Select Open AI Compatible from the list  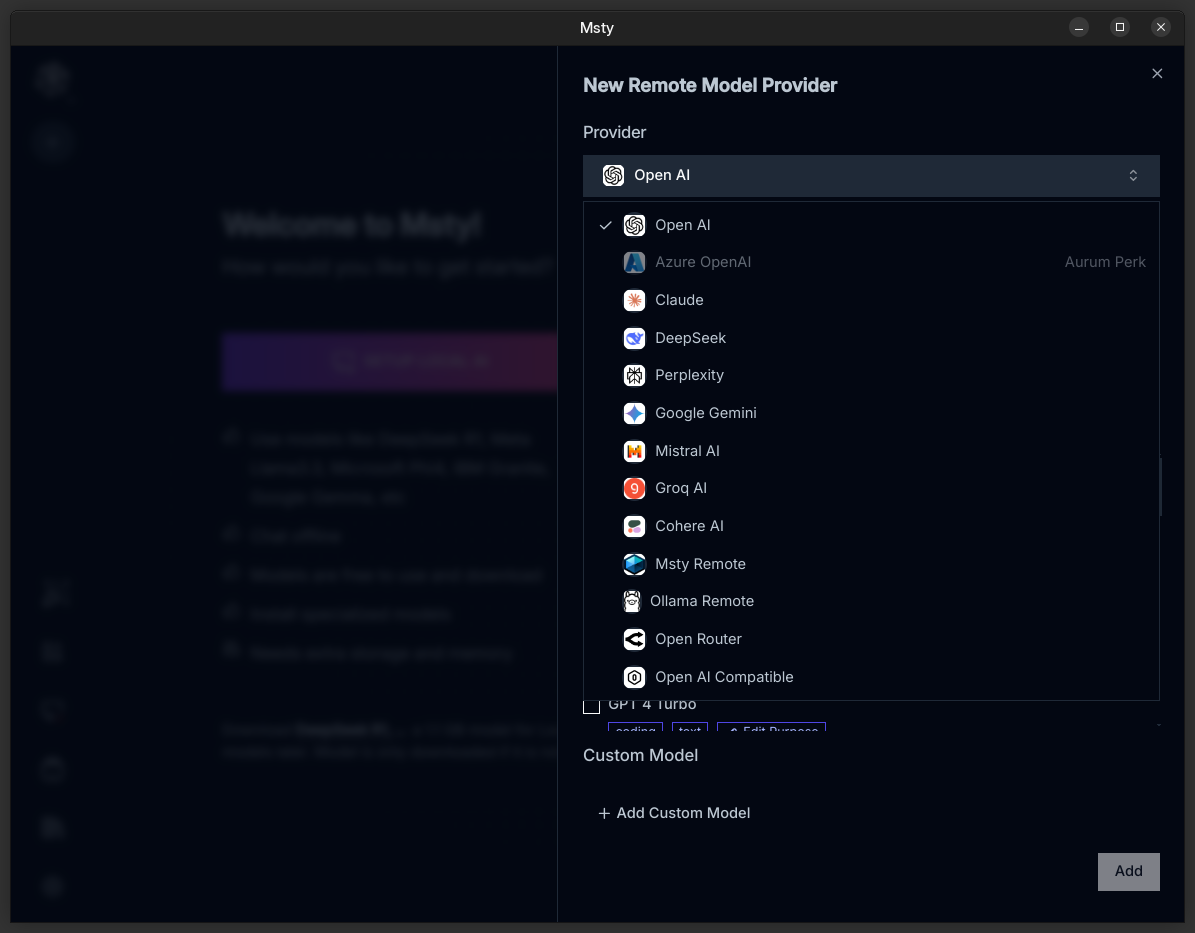pyautogui.click(x=724, y=677)
